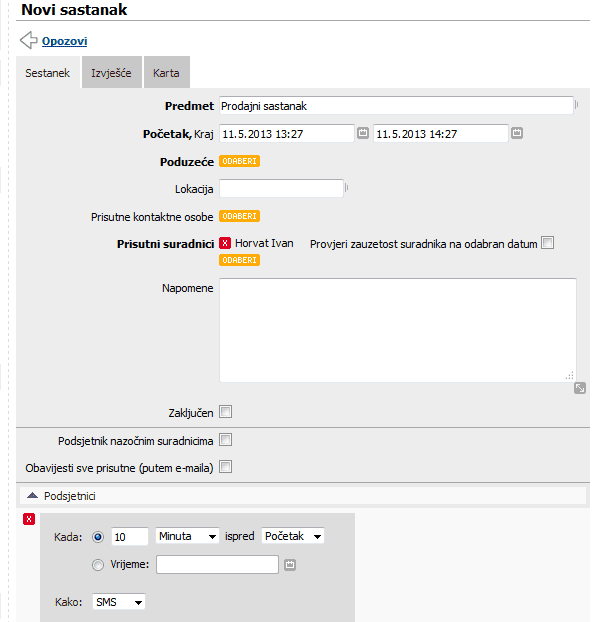Open the calendar icon next to Vrijeme
599x622 pixels.
coord(290,564)
